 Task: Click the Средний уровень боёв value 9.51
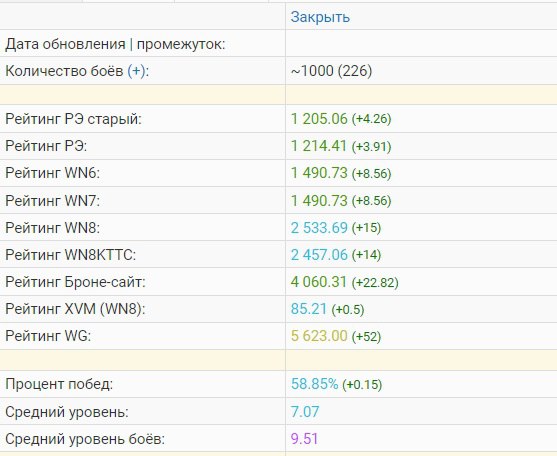[x=304, y=439]
